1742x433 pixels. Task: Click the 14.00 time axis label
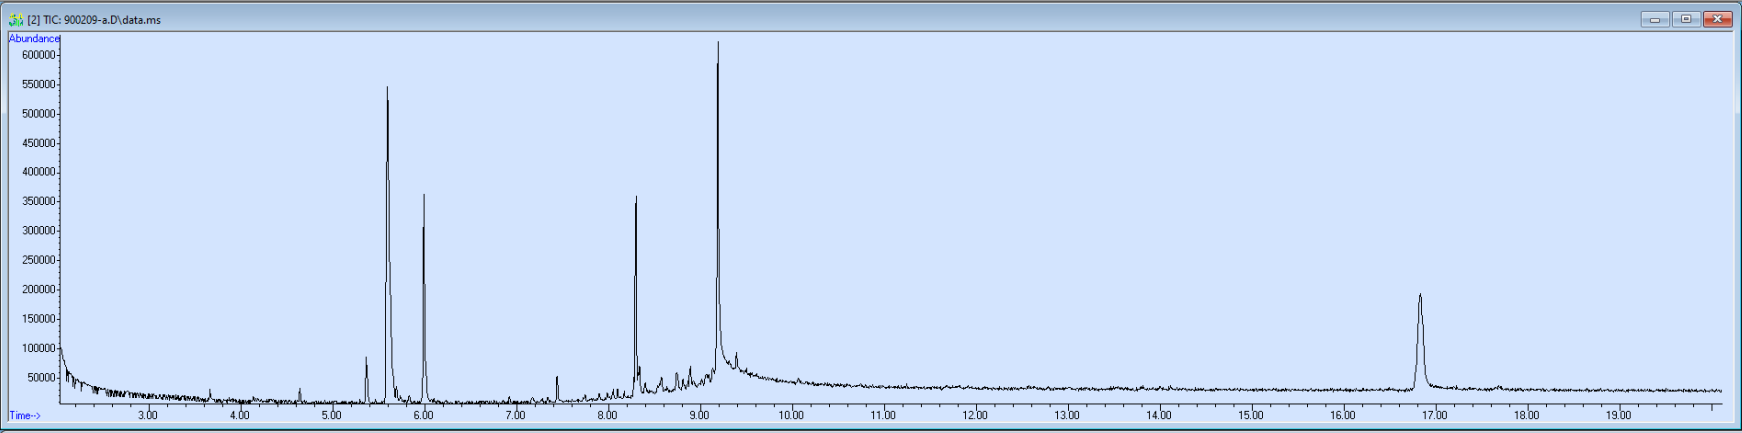click(x=1159, y=415)
